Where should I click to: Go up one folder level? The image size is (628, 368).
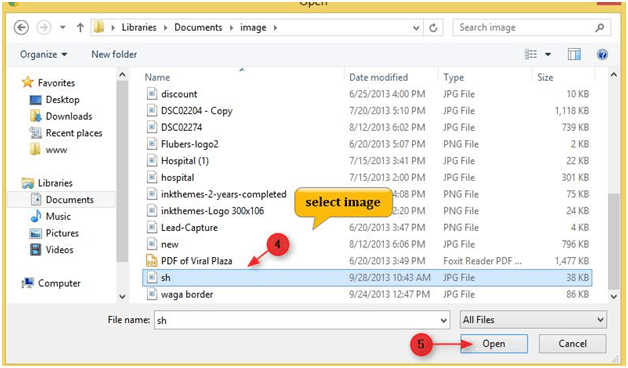pyautogui.click(x=80, y=28)
